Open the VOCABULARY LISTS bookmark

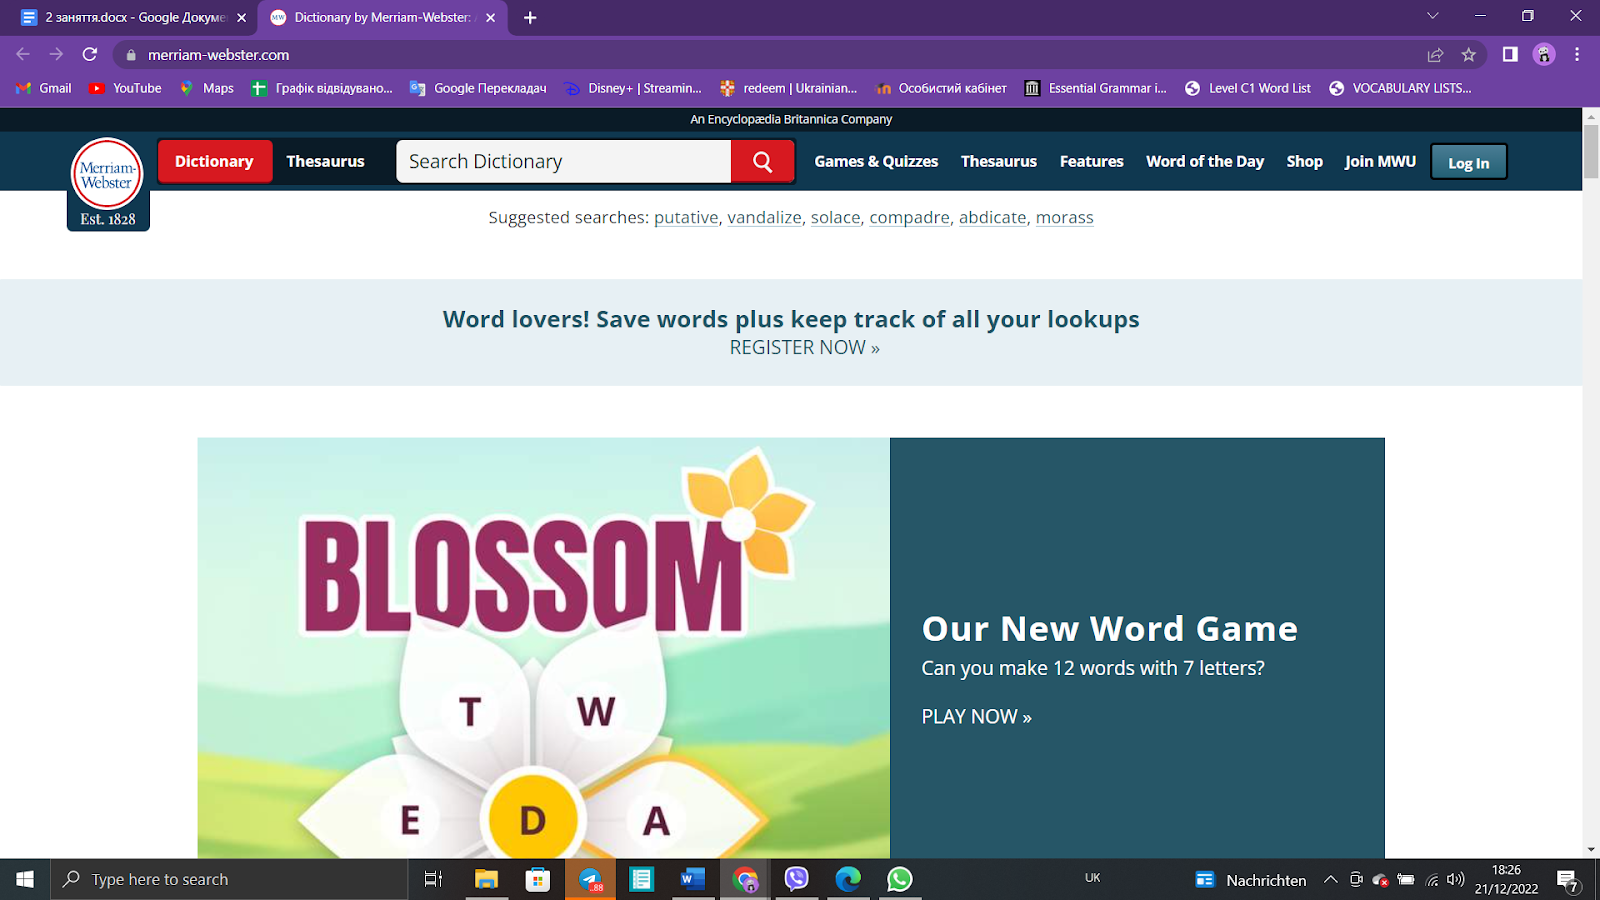[x=1400, y=88]
